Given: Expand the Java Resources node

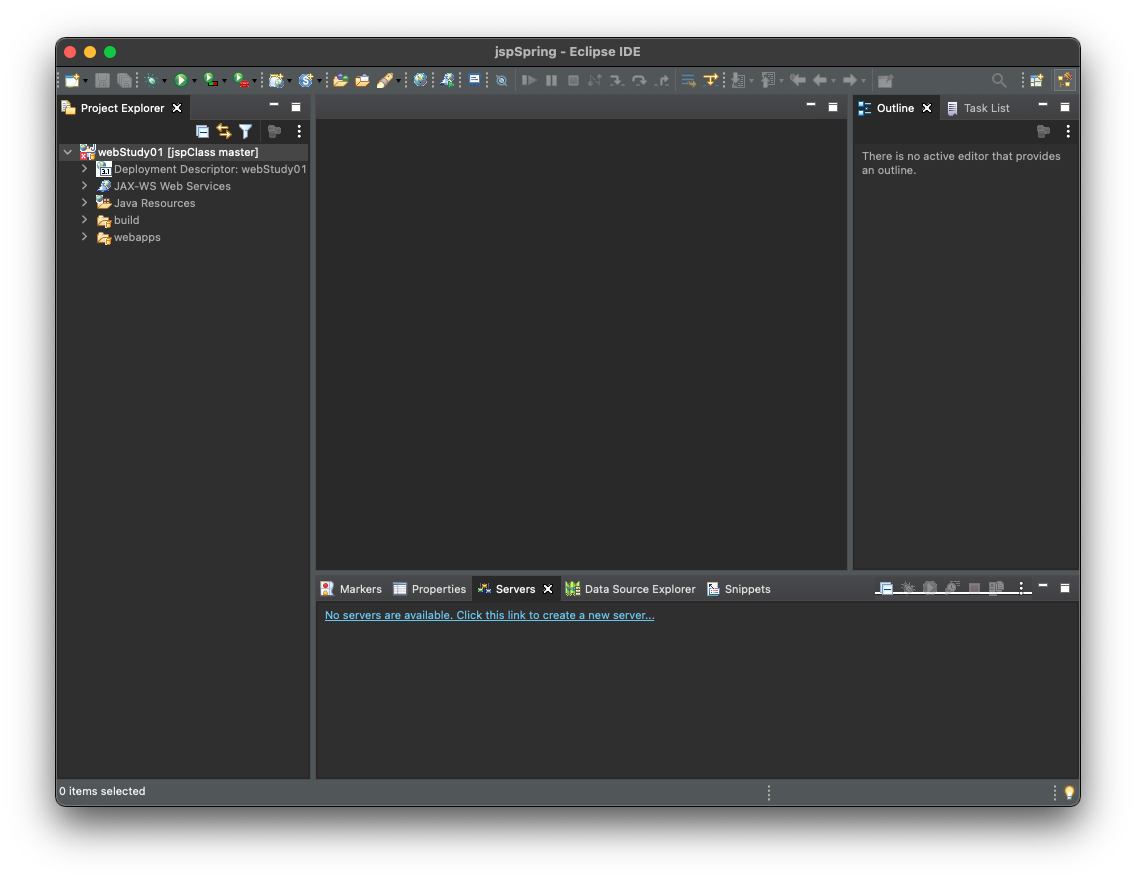Looking at the screenshot, I should (x=85, y=203).
